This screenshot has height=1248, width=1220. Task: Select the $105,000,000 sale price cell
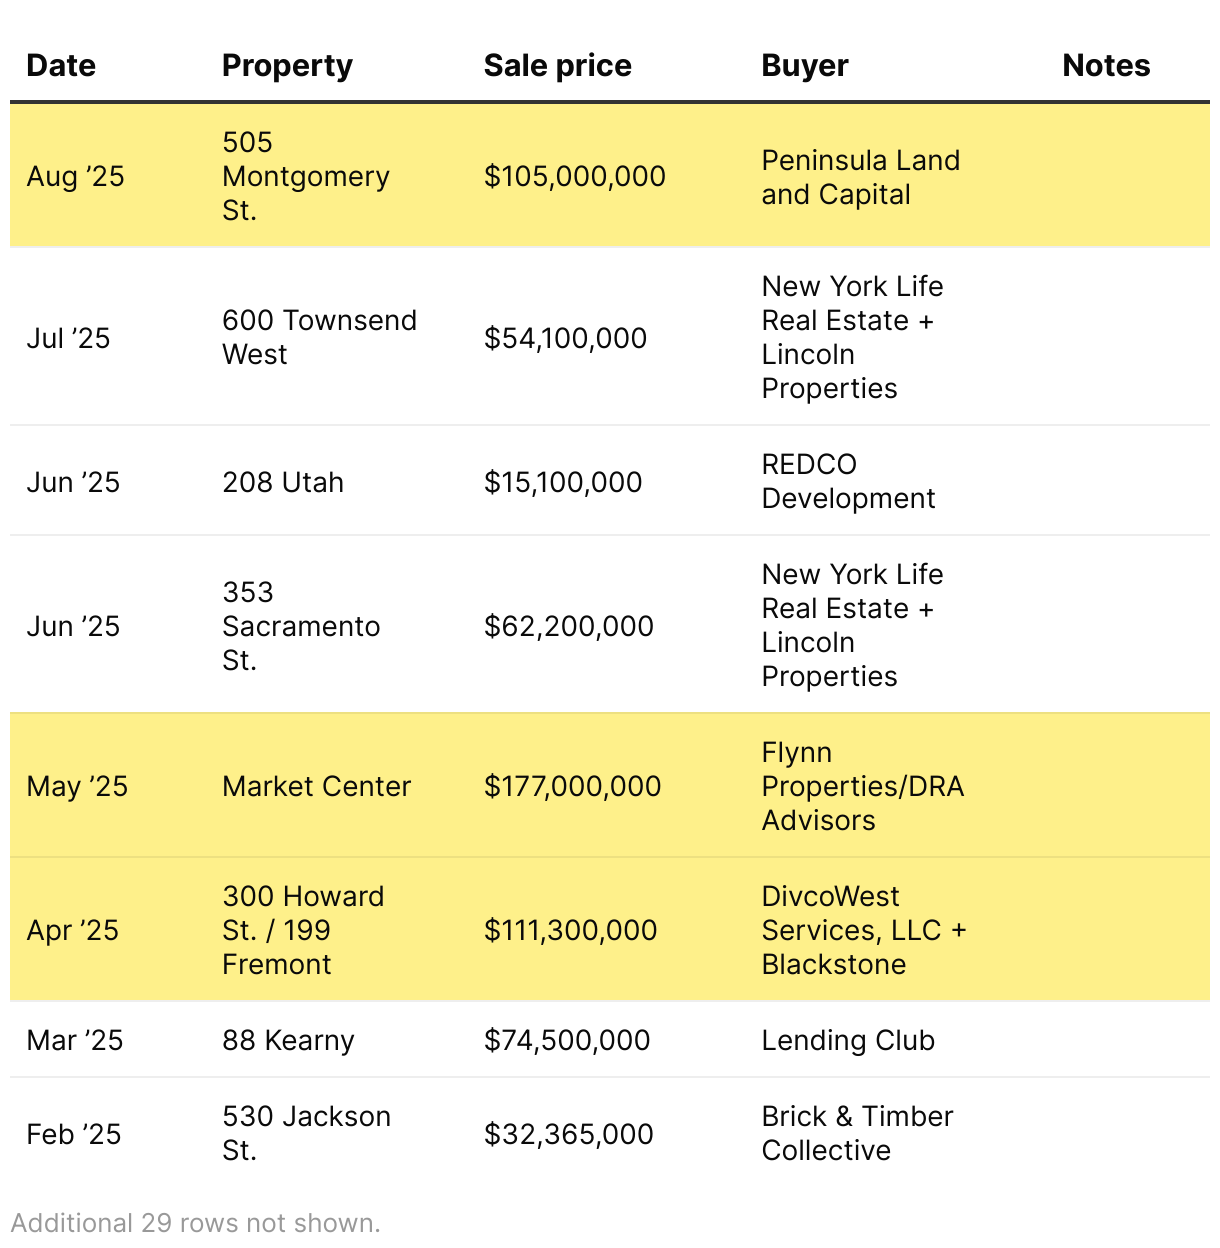pos(574,176)
